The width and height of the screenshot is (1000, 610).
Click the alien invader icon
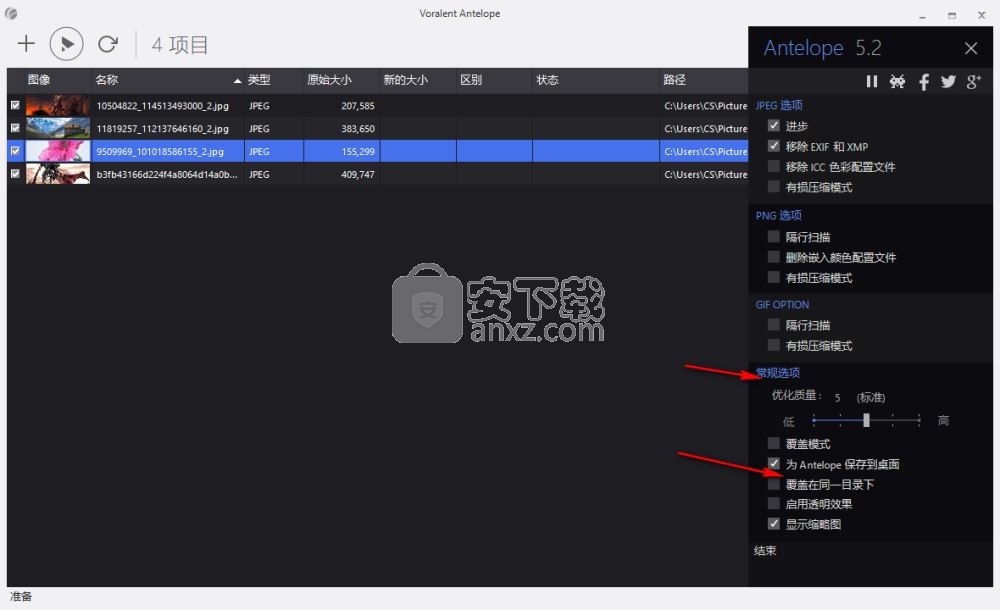pos(897,81)
